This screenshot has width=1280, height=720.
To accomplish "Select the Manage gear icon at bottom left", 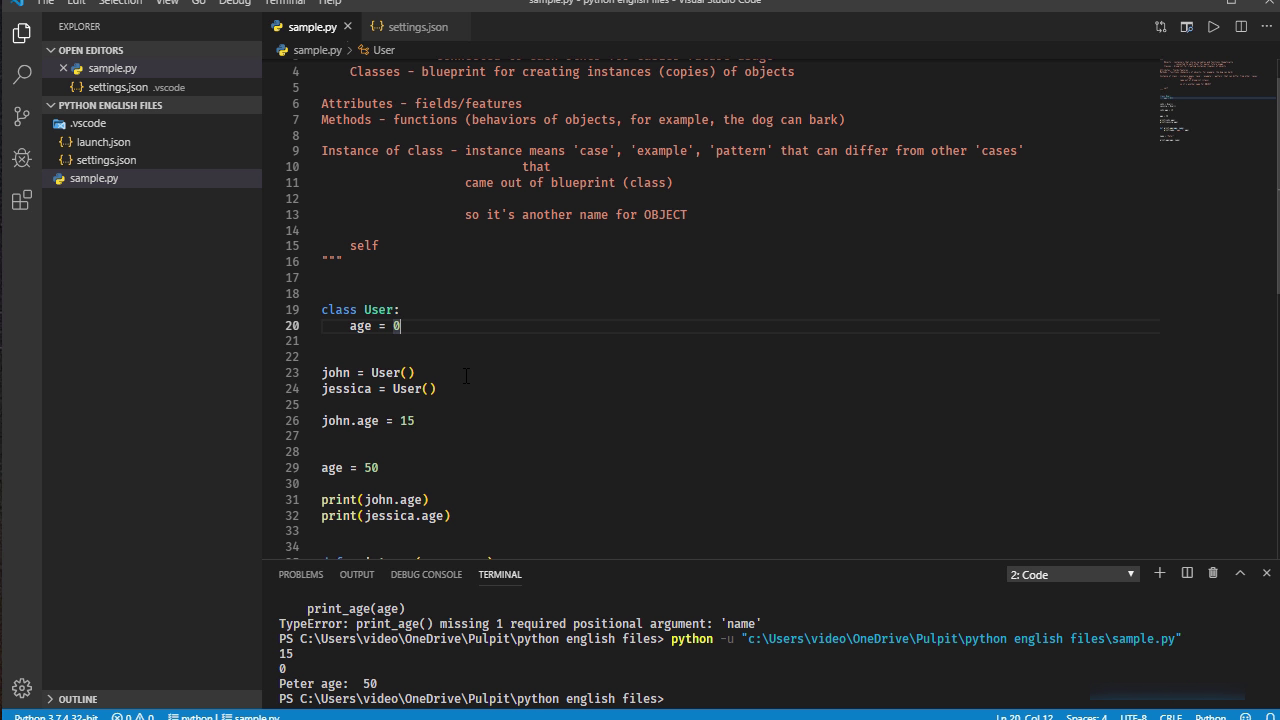I will 21,690.
